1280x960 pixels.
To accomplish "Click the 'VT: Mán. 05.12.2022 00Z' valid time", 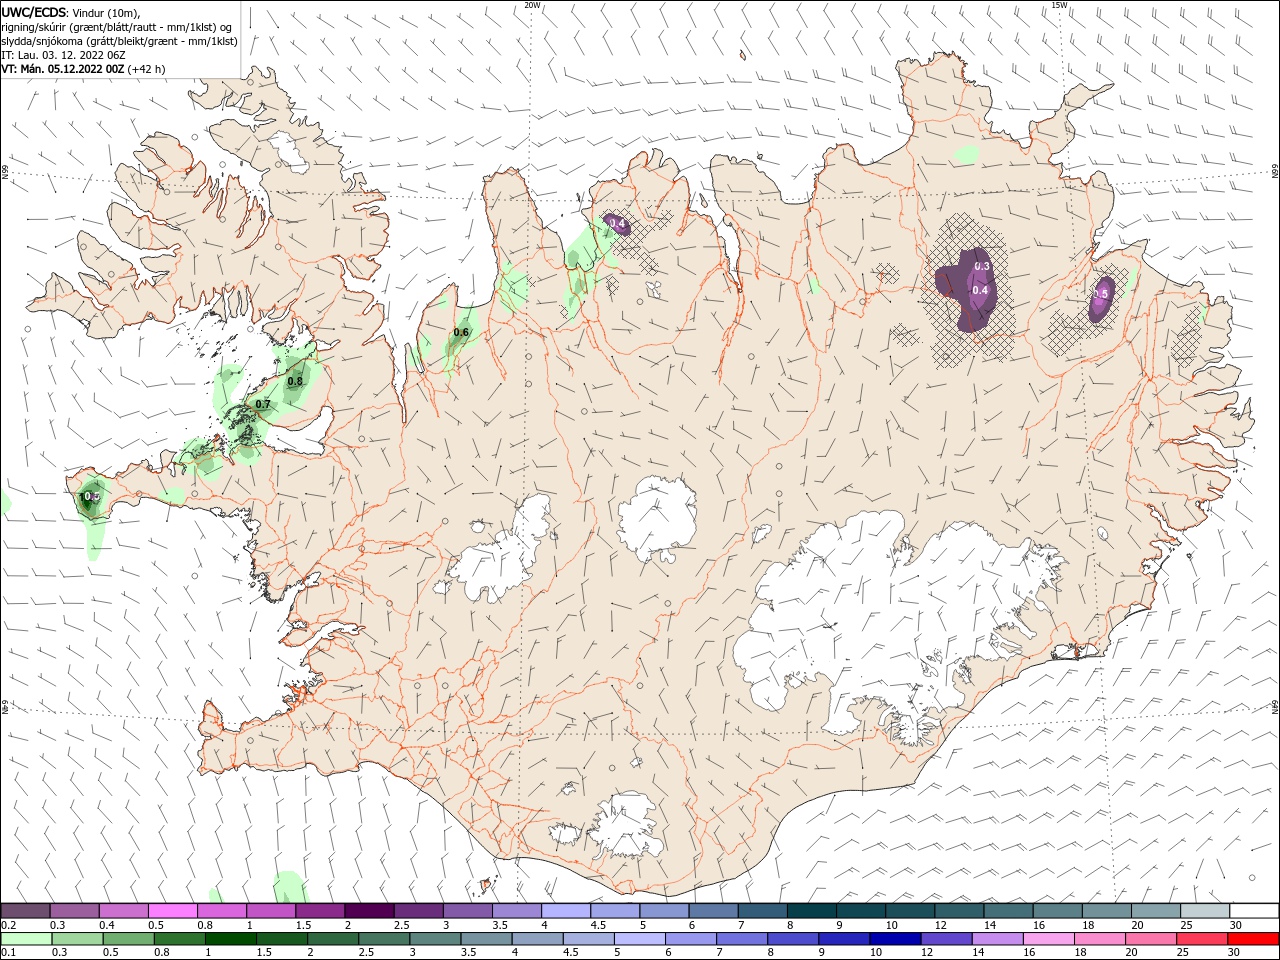I will point(63,70).
